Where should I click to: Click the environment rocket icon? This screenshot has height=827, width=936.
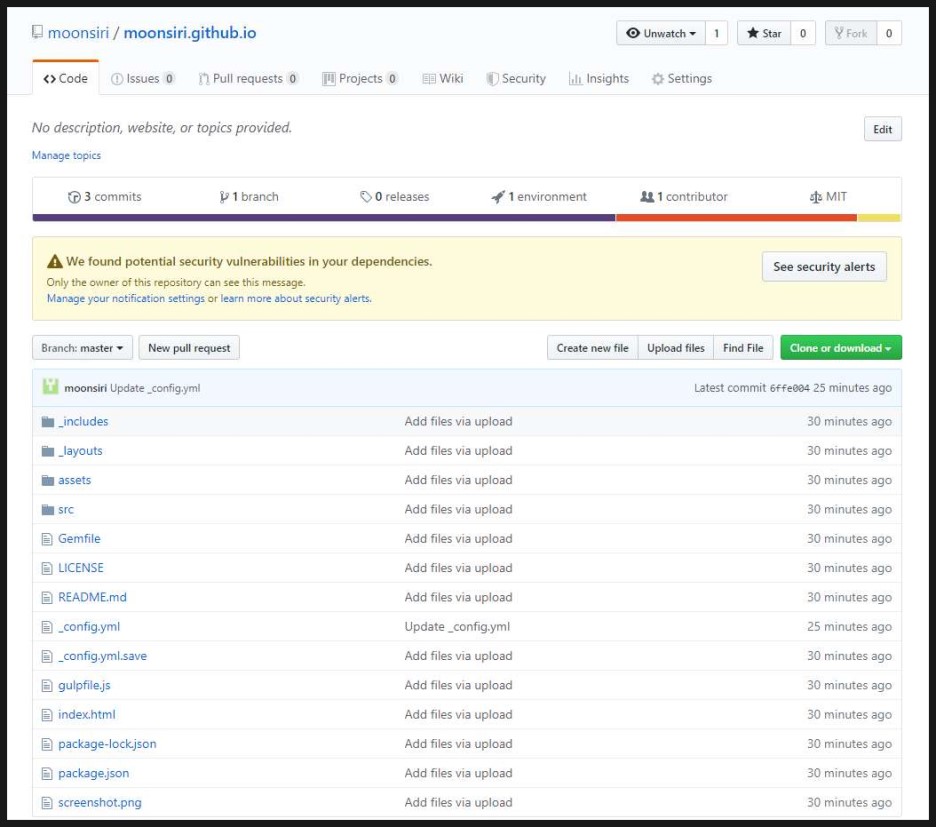tap(498, 197)
